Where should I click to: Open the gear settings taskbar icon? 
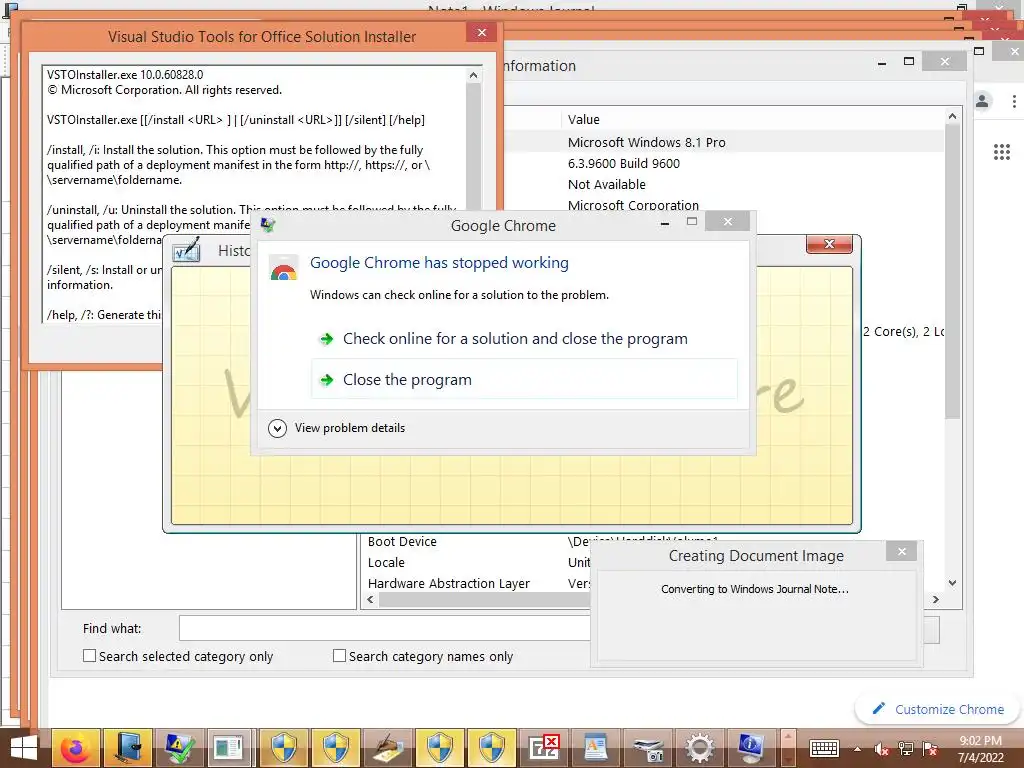tap(699, 748)
